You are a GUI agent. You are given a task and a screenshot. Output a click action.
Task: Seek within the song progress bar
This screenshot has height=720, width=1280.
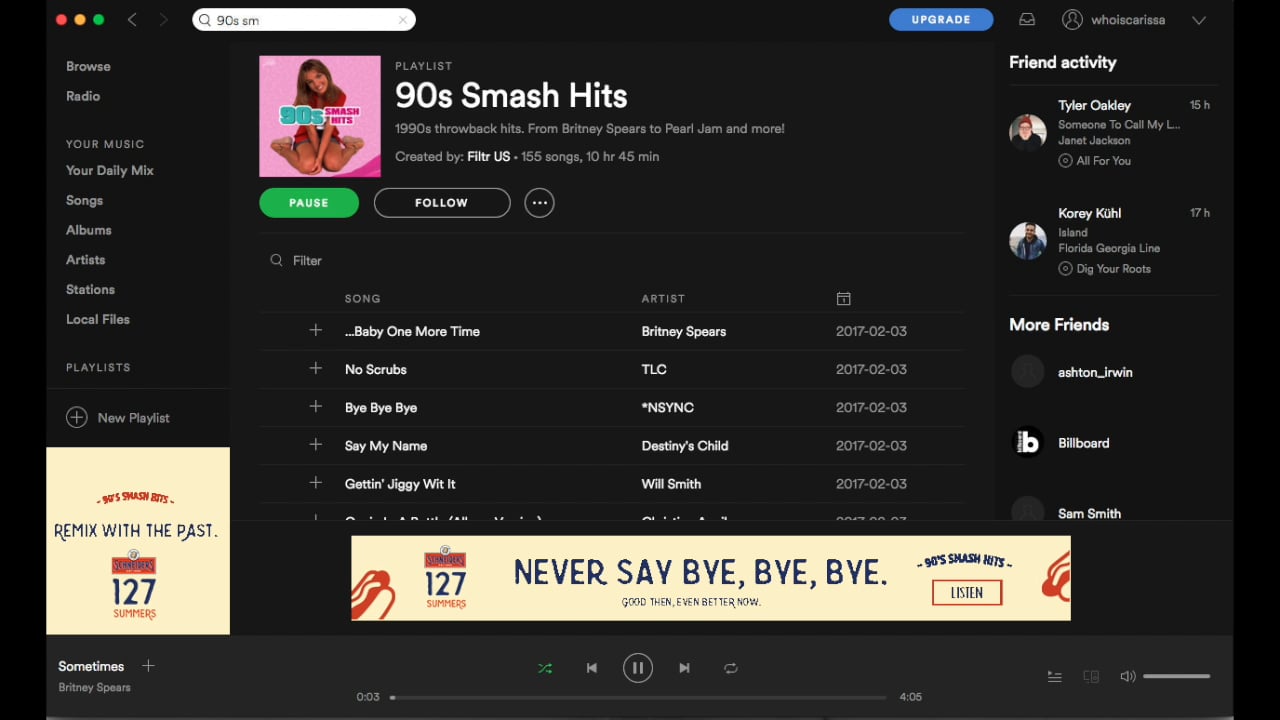pyautogui.click(x=638, y=697)
